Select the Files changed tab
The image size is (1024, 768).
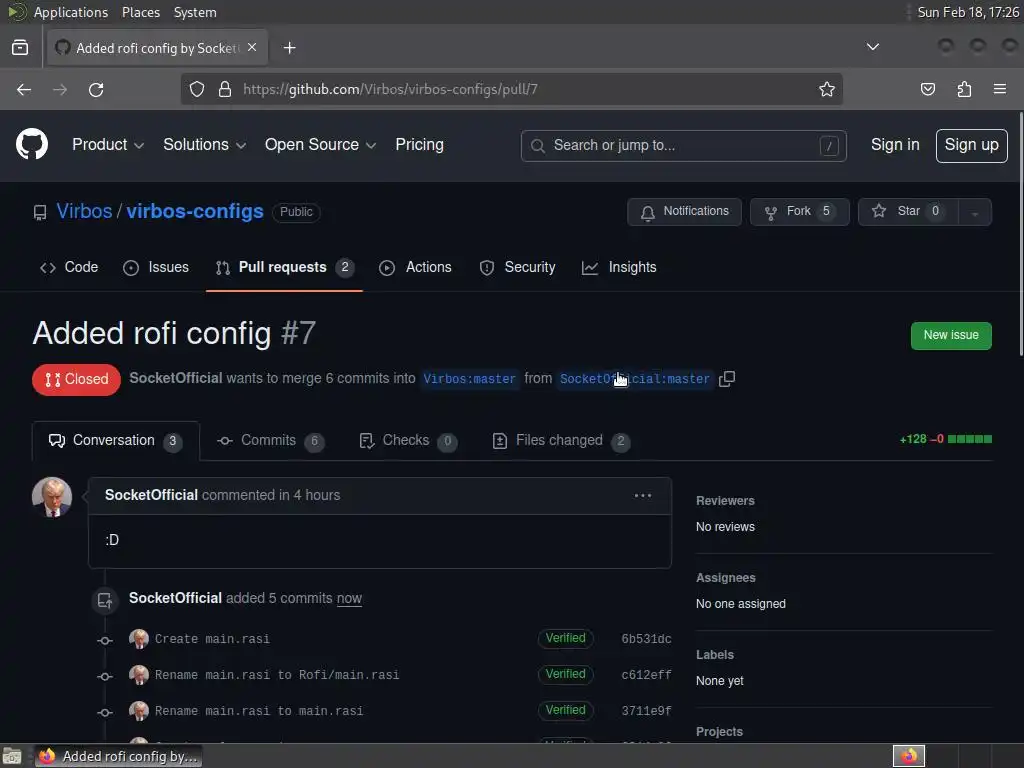[560, 441]
